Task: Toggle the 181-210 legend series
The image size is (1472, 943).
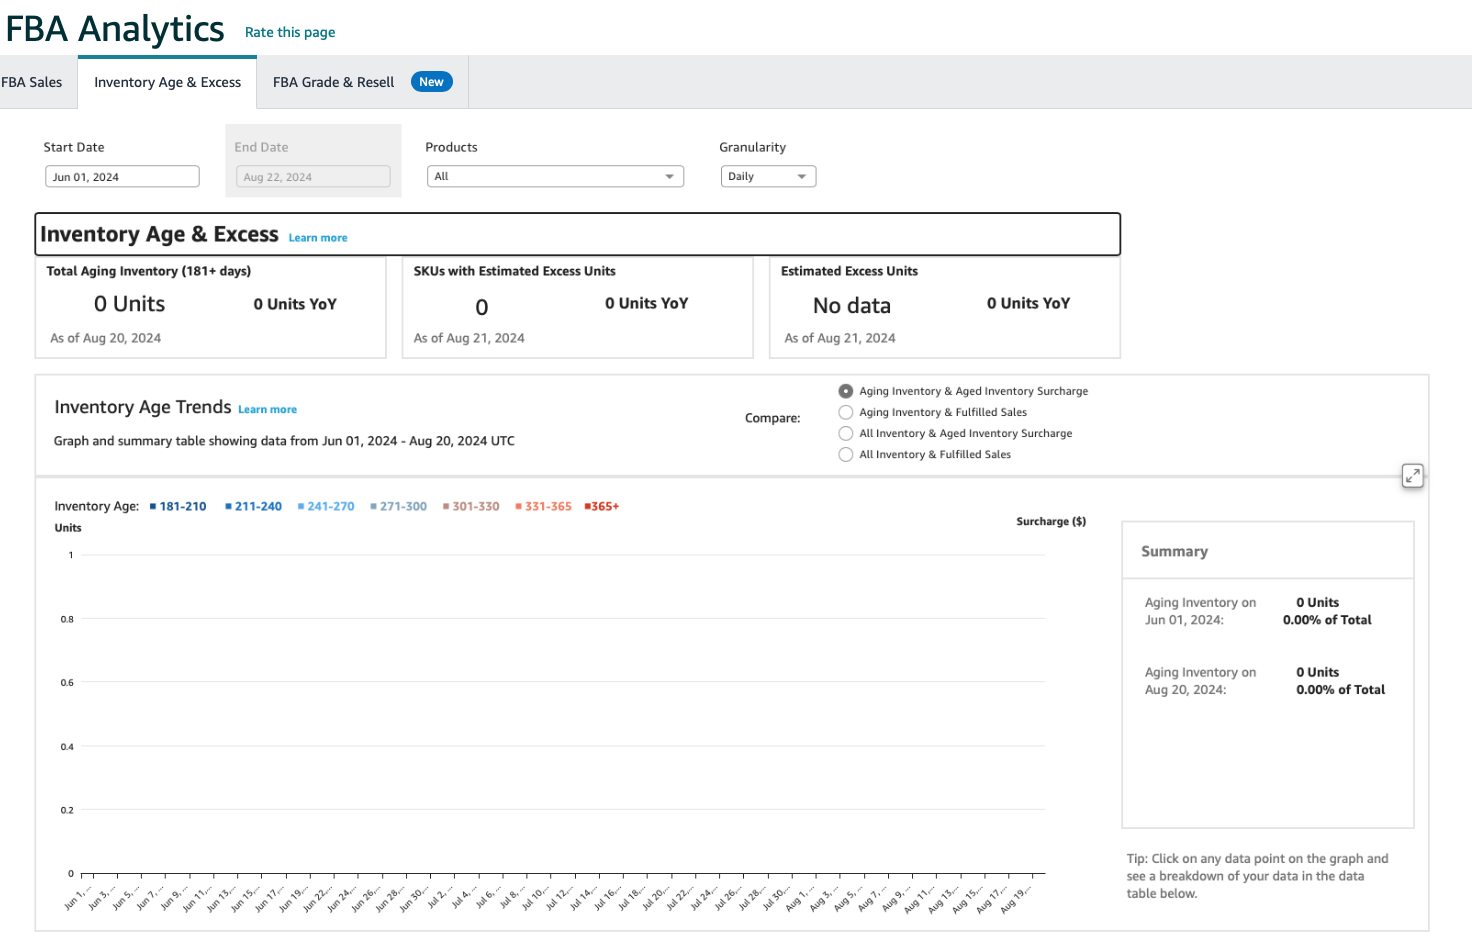Action: pos(178,506)
